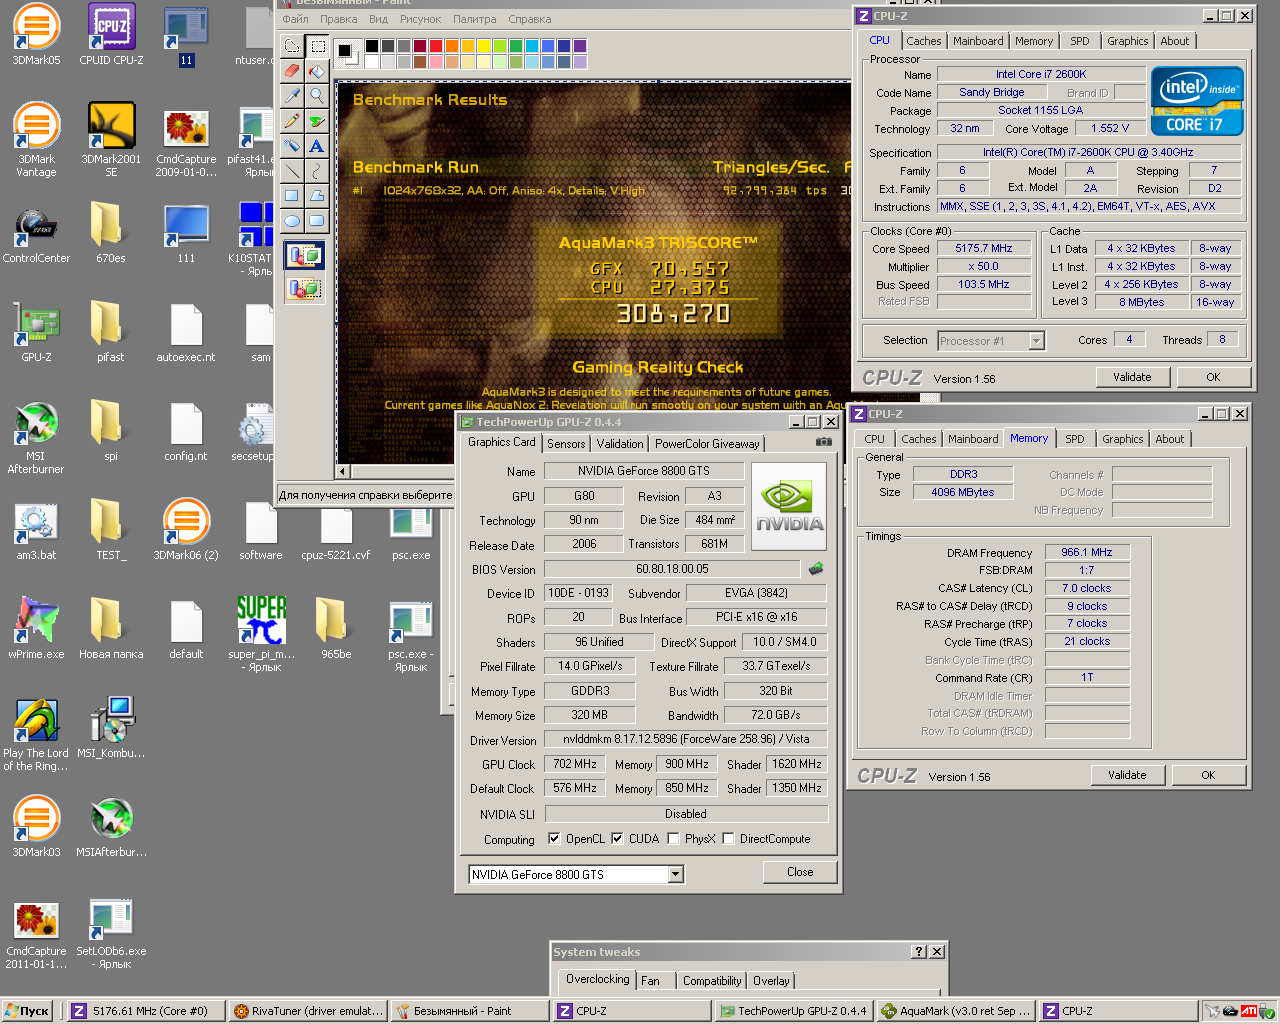Choose the Fill with color bucket tool
This screenshot has height=1024, width=1280.
pos(317,71)
